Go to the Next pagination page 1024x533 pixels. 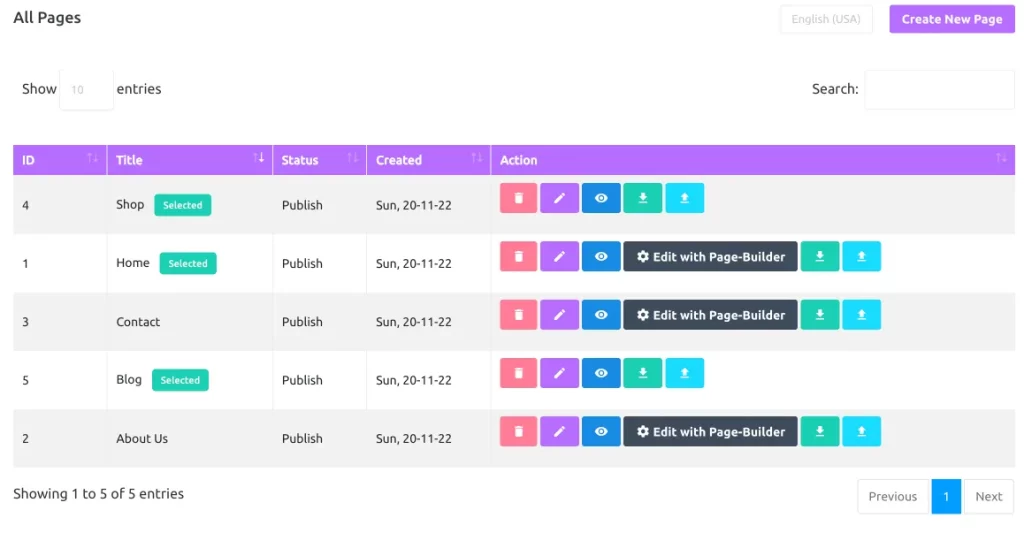click(988, 496)
